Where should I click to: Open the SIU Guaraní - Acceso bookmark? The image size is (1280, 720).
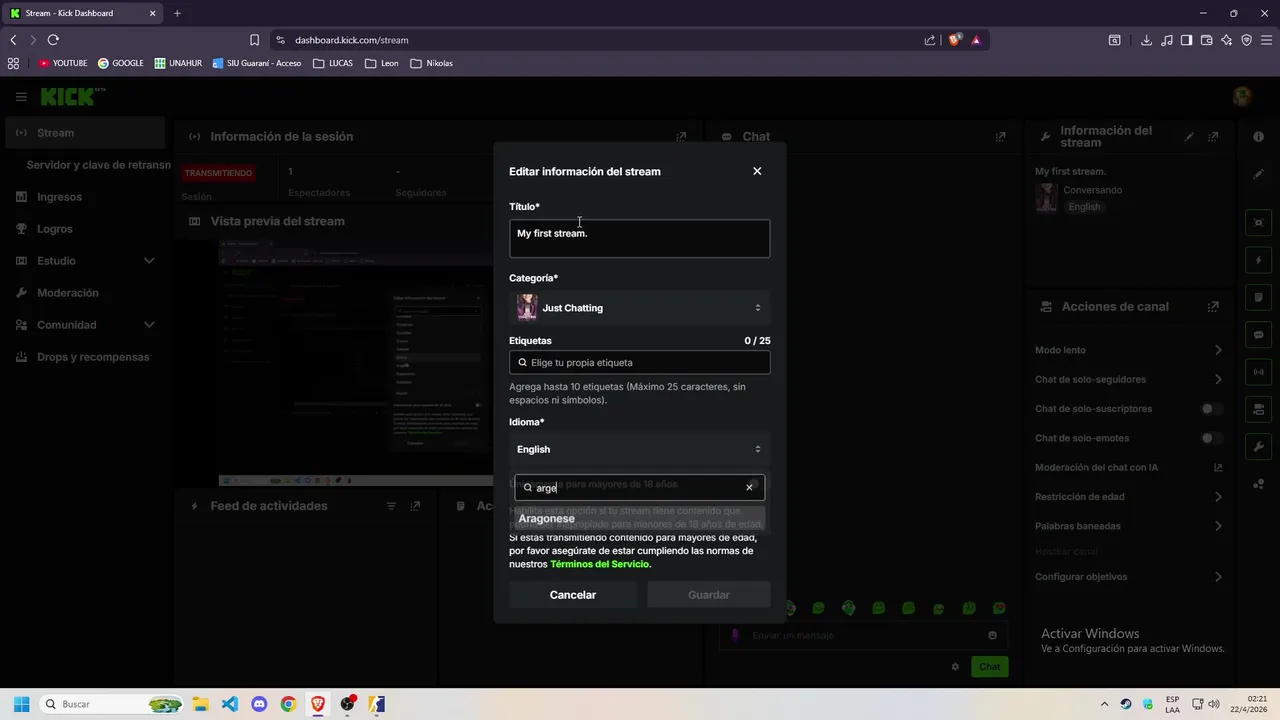click(x=256, y=63)
